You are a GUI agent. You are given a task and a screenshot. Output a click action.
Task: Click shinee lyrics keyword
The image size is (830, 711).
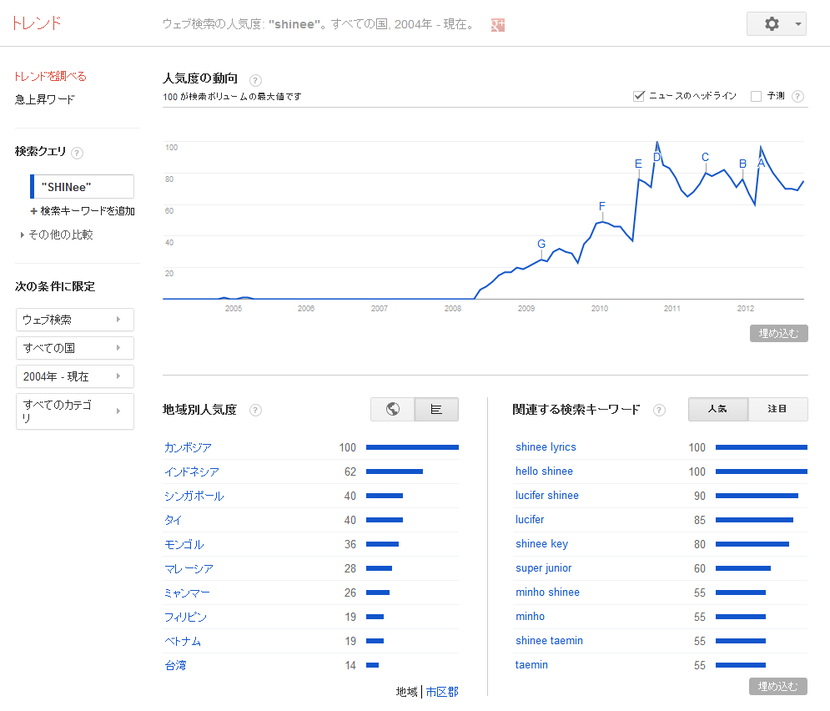click(546, 447)
